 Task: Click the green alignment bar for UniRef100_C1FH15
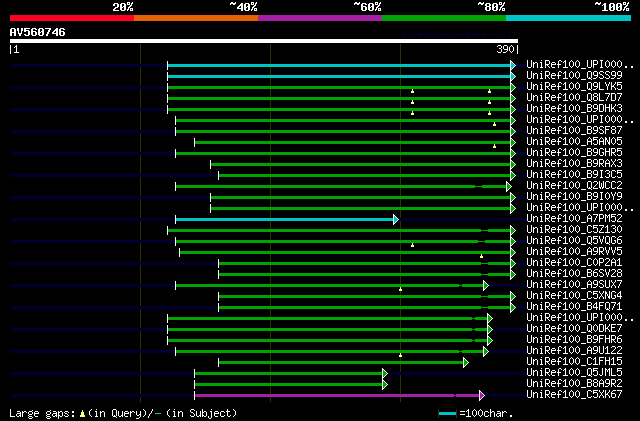pyautogui.click(x=340, y=363)
